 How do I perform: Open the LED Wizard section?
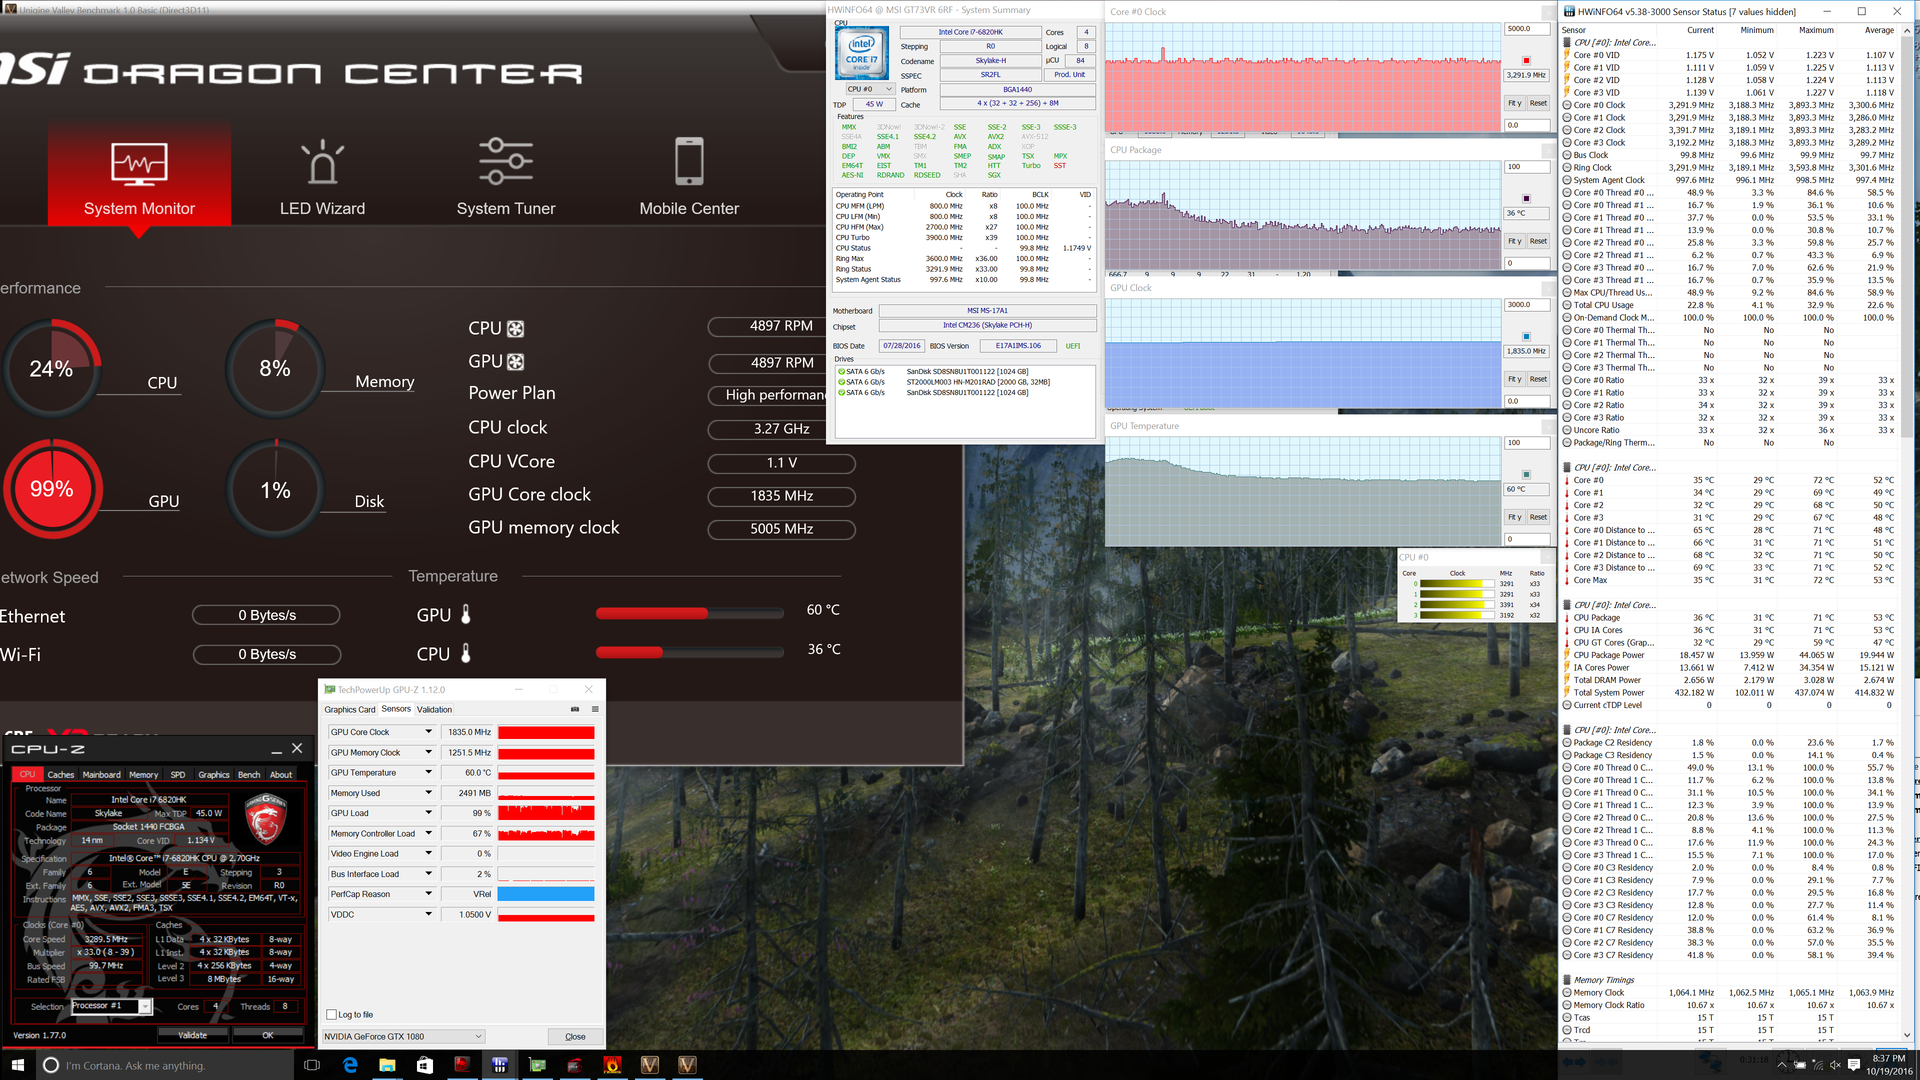pos(322,175)
